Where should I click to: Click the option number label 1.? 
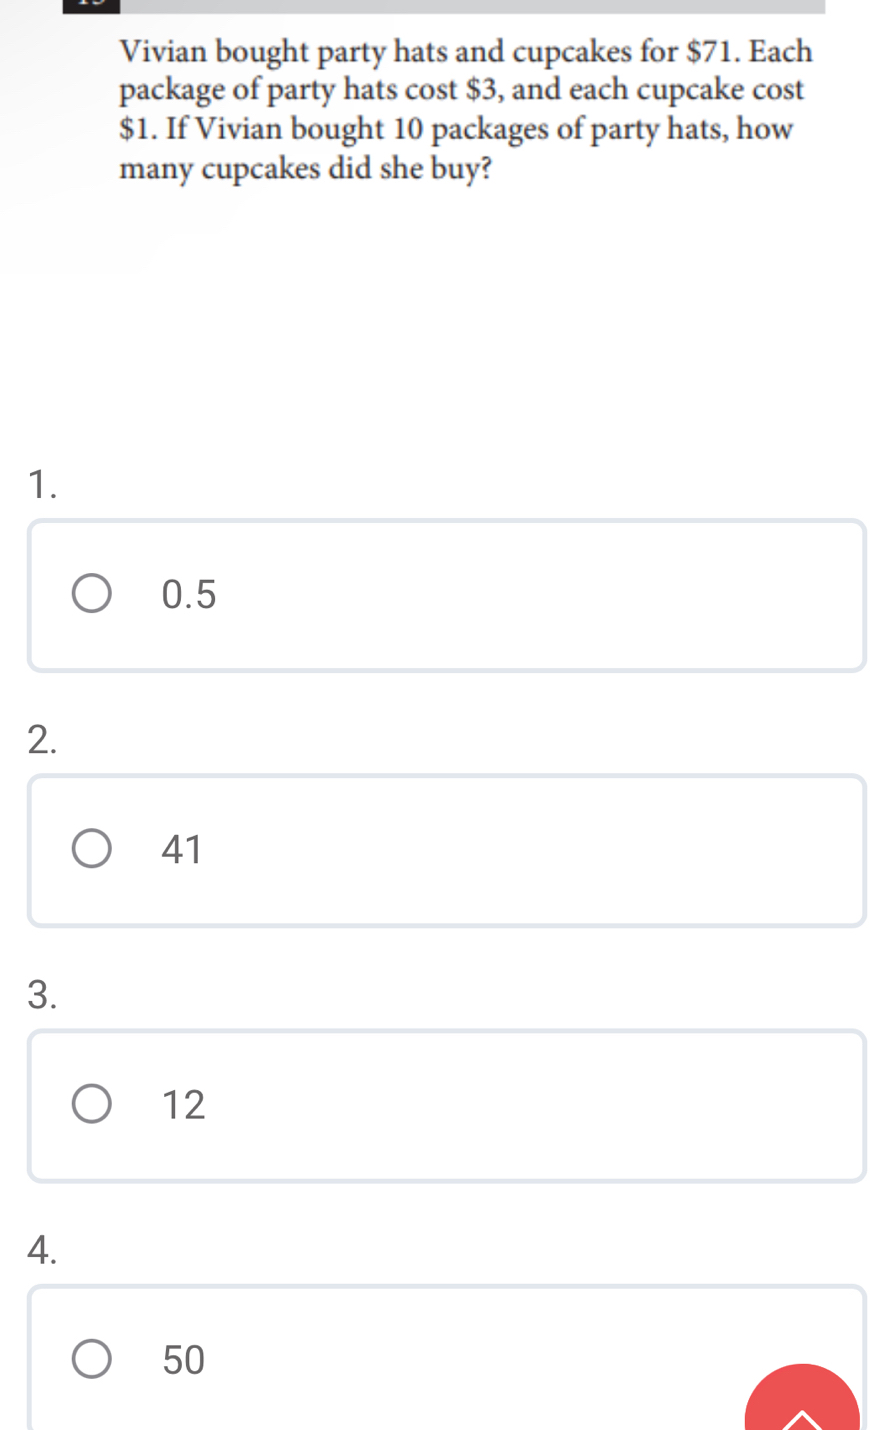(x=42, y=484)
